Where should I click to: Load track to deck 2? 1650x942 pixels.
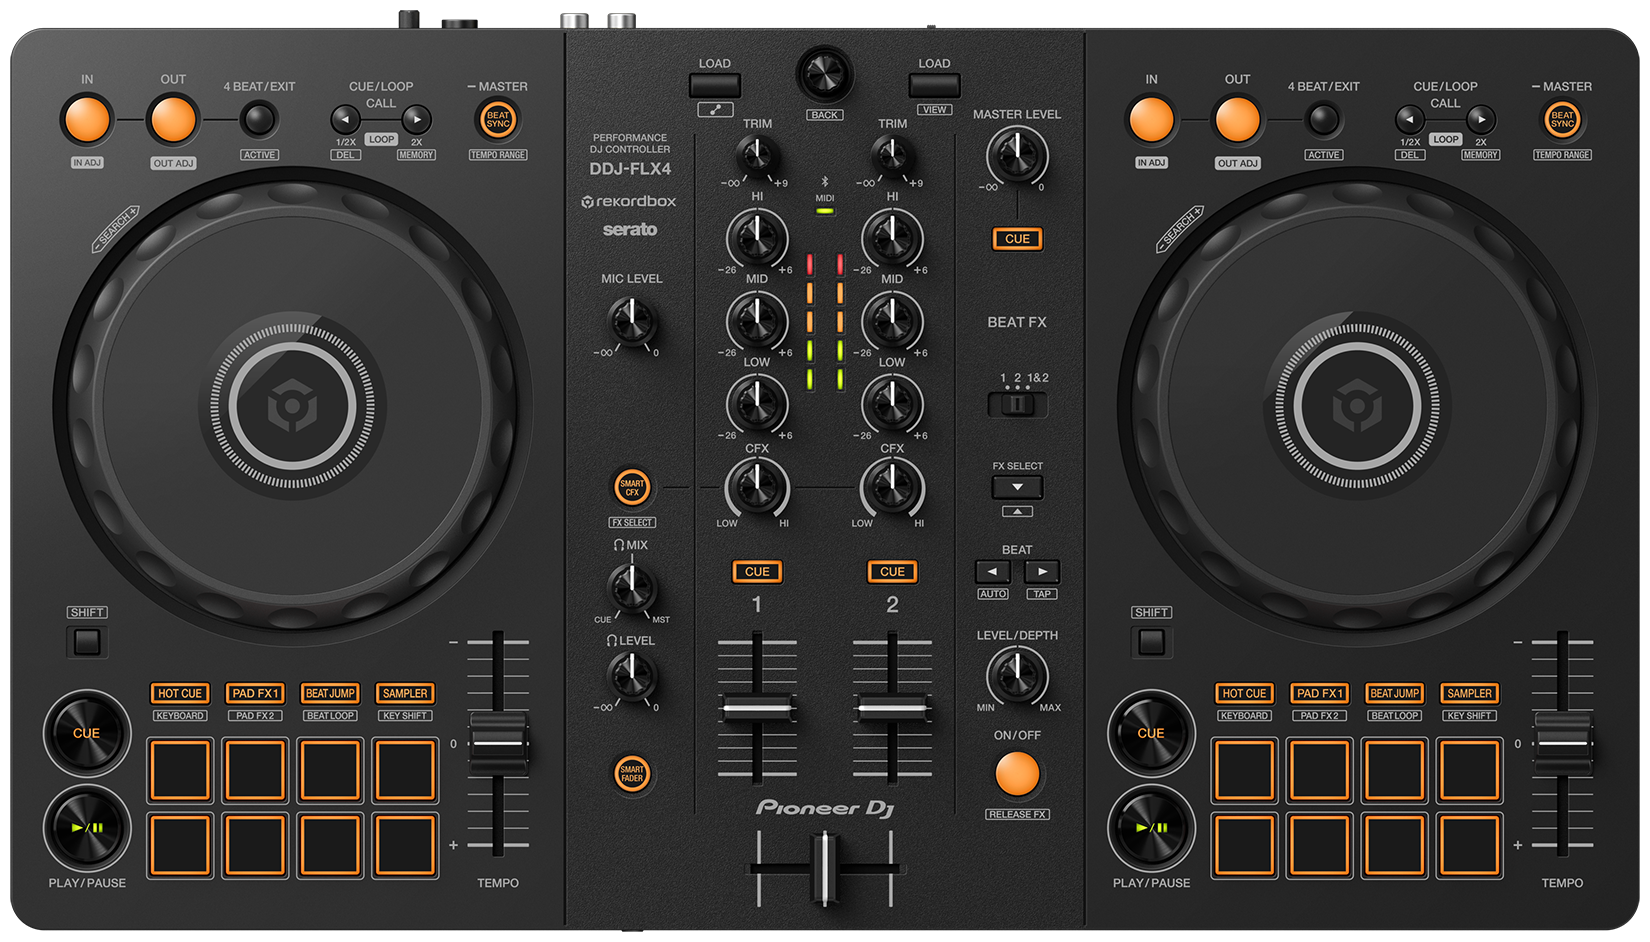(935, 85)
